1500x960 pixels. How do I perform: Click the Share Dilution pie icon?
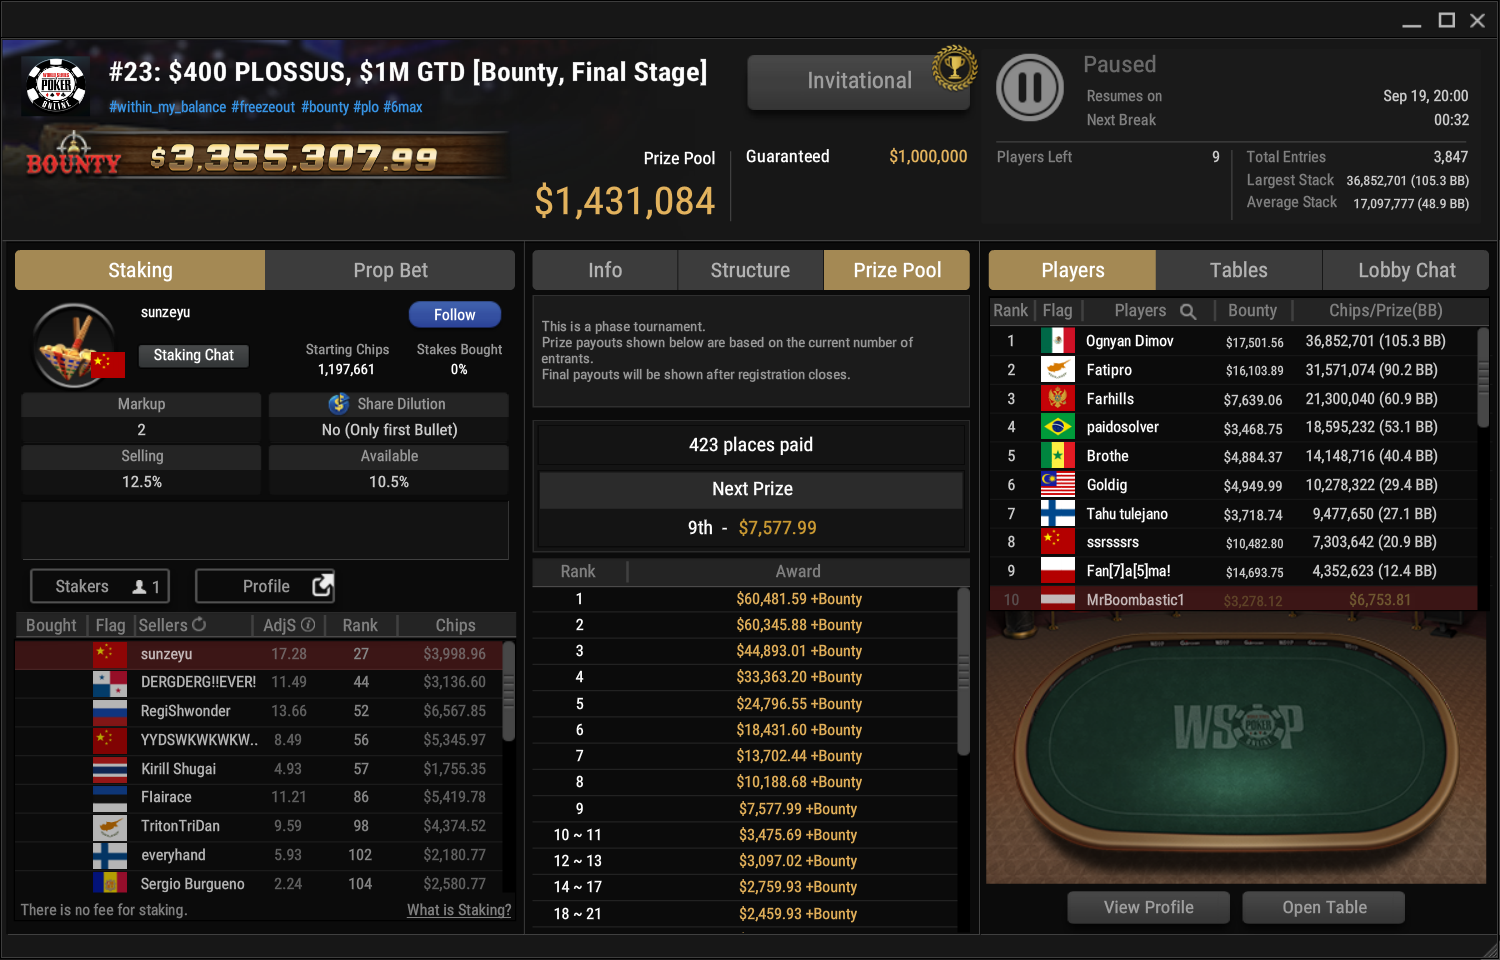(x=339, y=403)
